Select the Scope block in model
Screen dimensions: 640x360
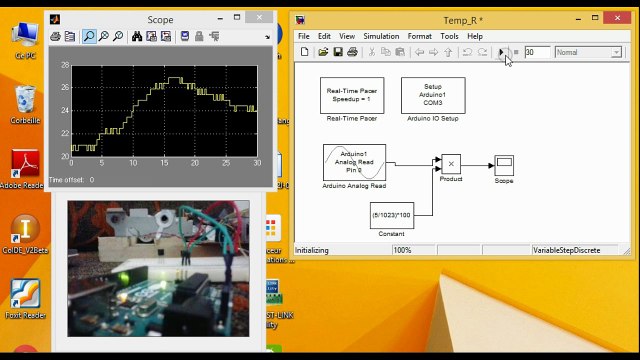coord(504,165)
